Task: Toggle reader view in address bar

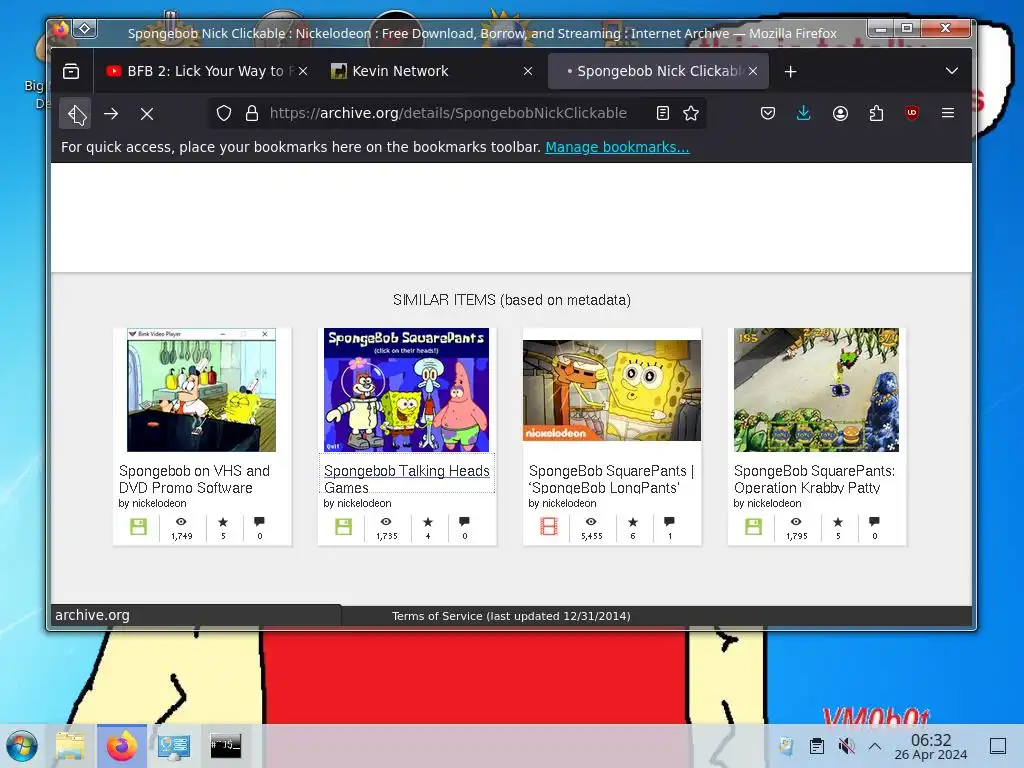Action: tap(663, 114)
